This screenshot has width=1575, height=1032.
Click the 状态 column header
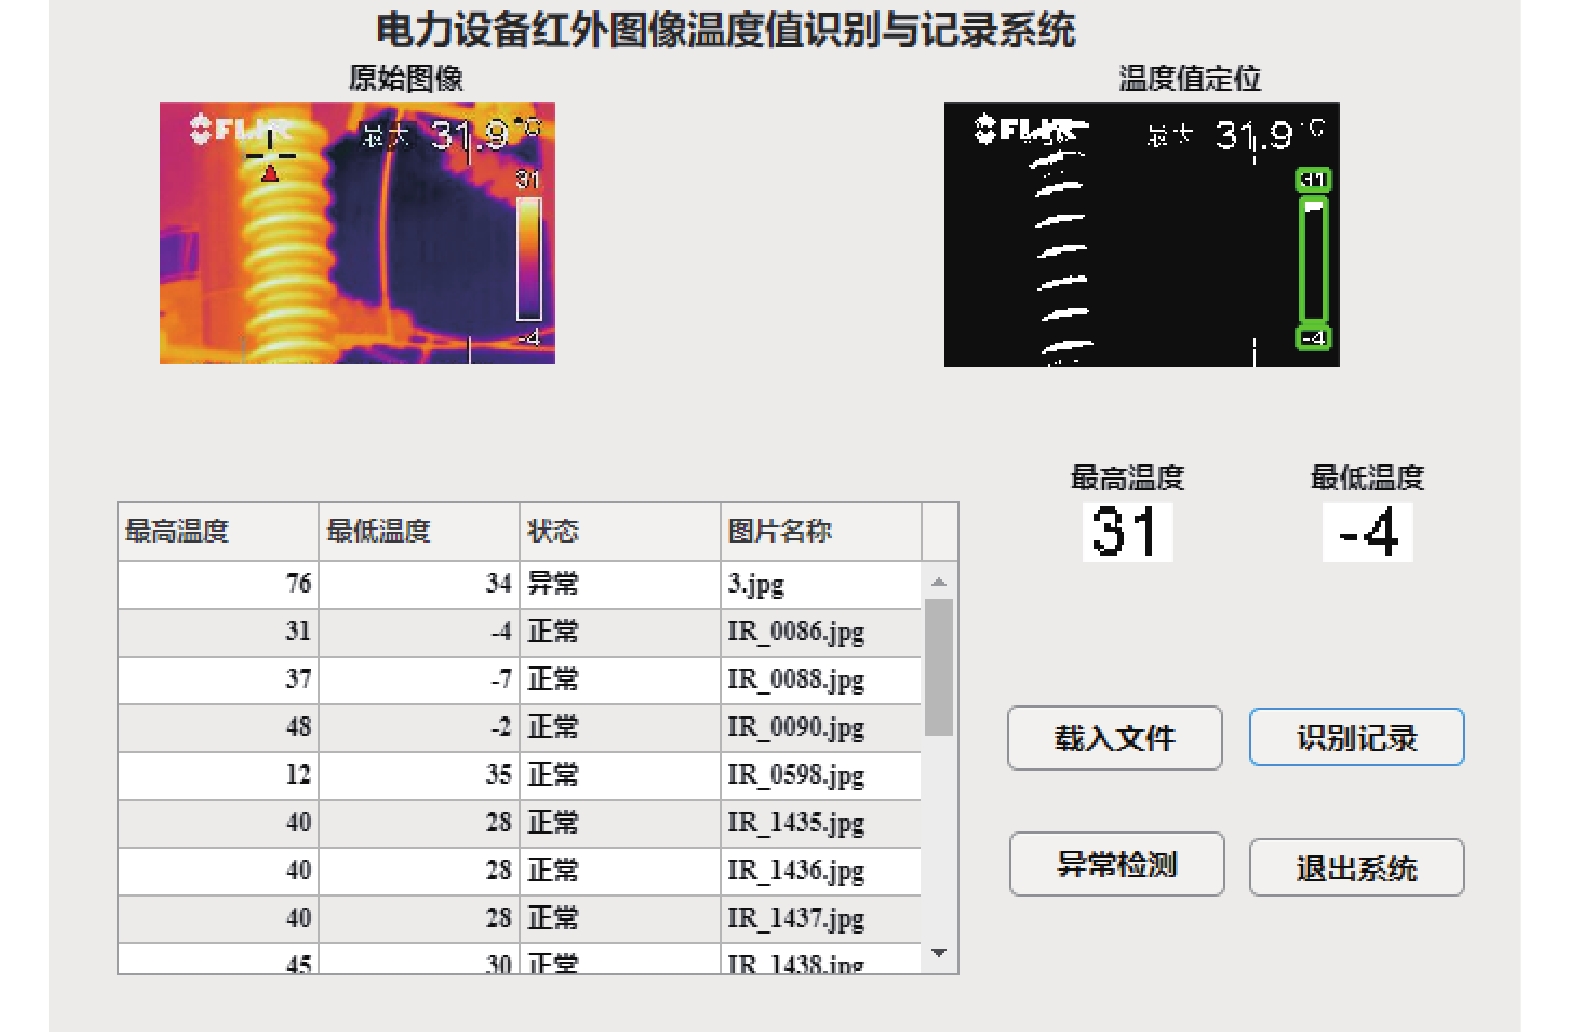click(620, 531)
